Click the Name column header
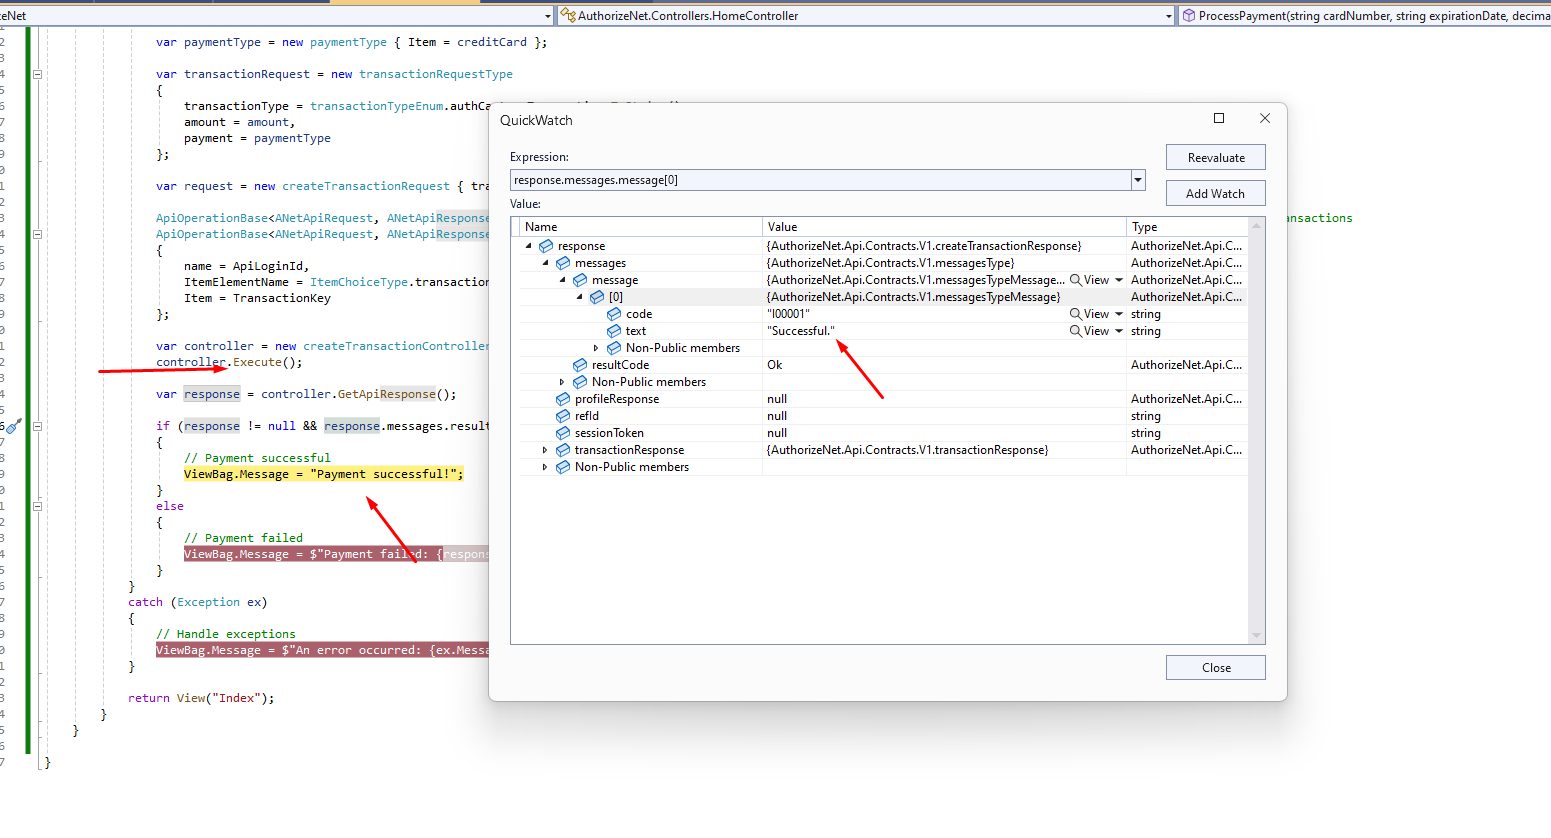1551x838 pixels. pyautogui.click(x=641, y=227)
